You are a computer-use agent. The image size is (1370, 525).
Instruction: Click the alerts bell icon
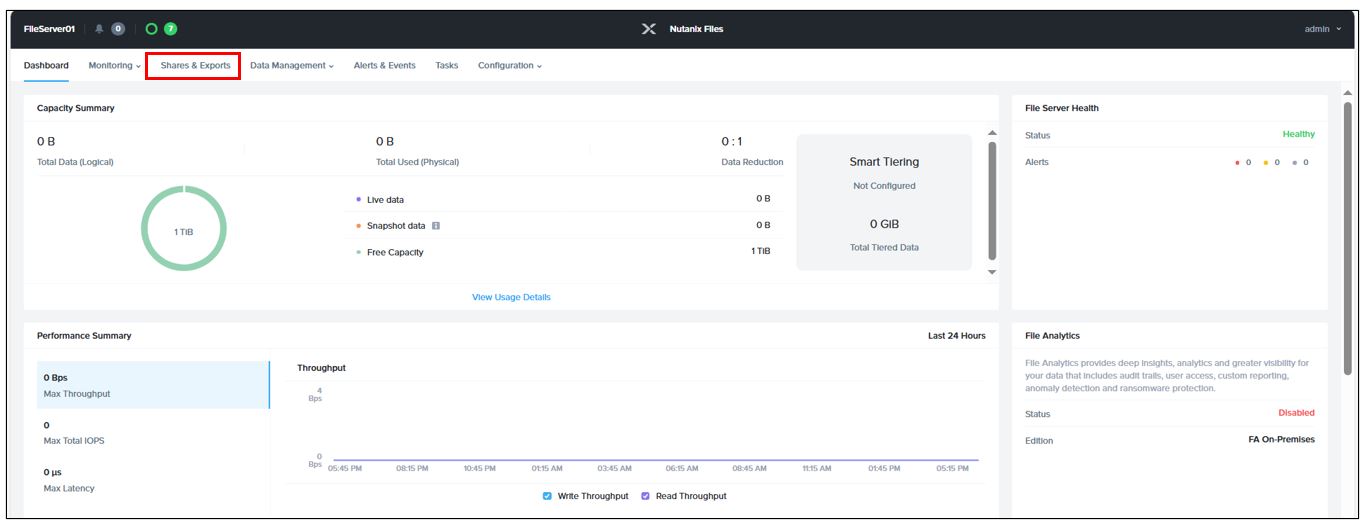point(100,29)
